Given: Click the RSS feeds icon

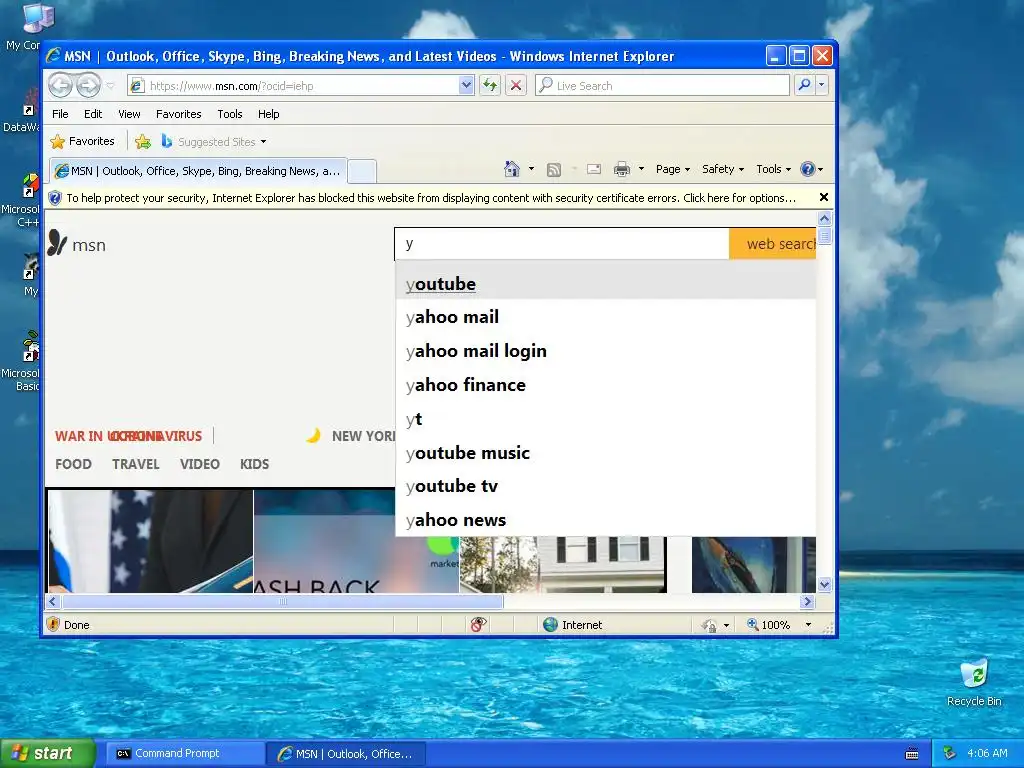Looking at the screenshot, I should pyautogui.click(x=554, y=170).
